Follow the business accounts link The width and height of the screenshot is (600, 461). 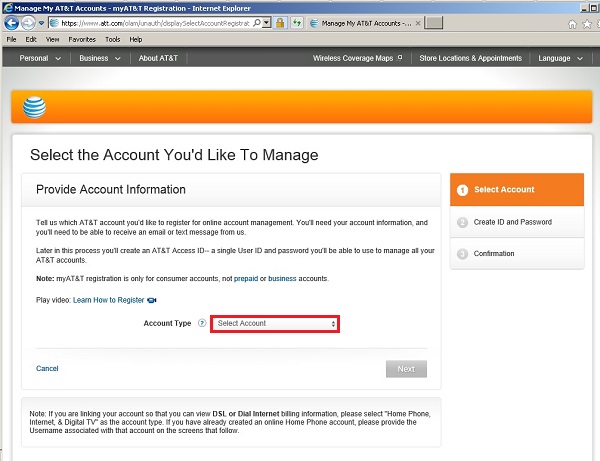tap(282, 279)
